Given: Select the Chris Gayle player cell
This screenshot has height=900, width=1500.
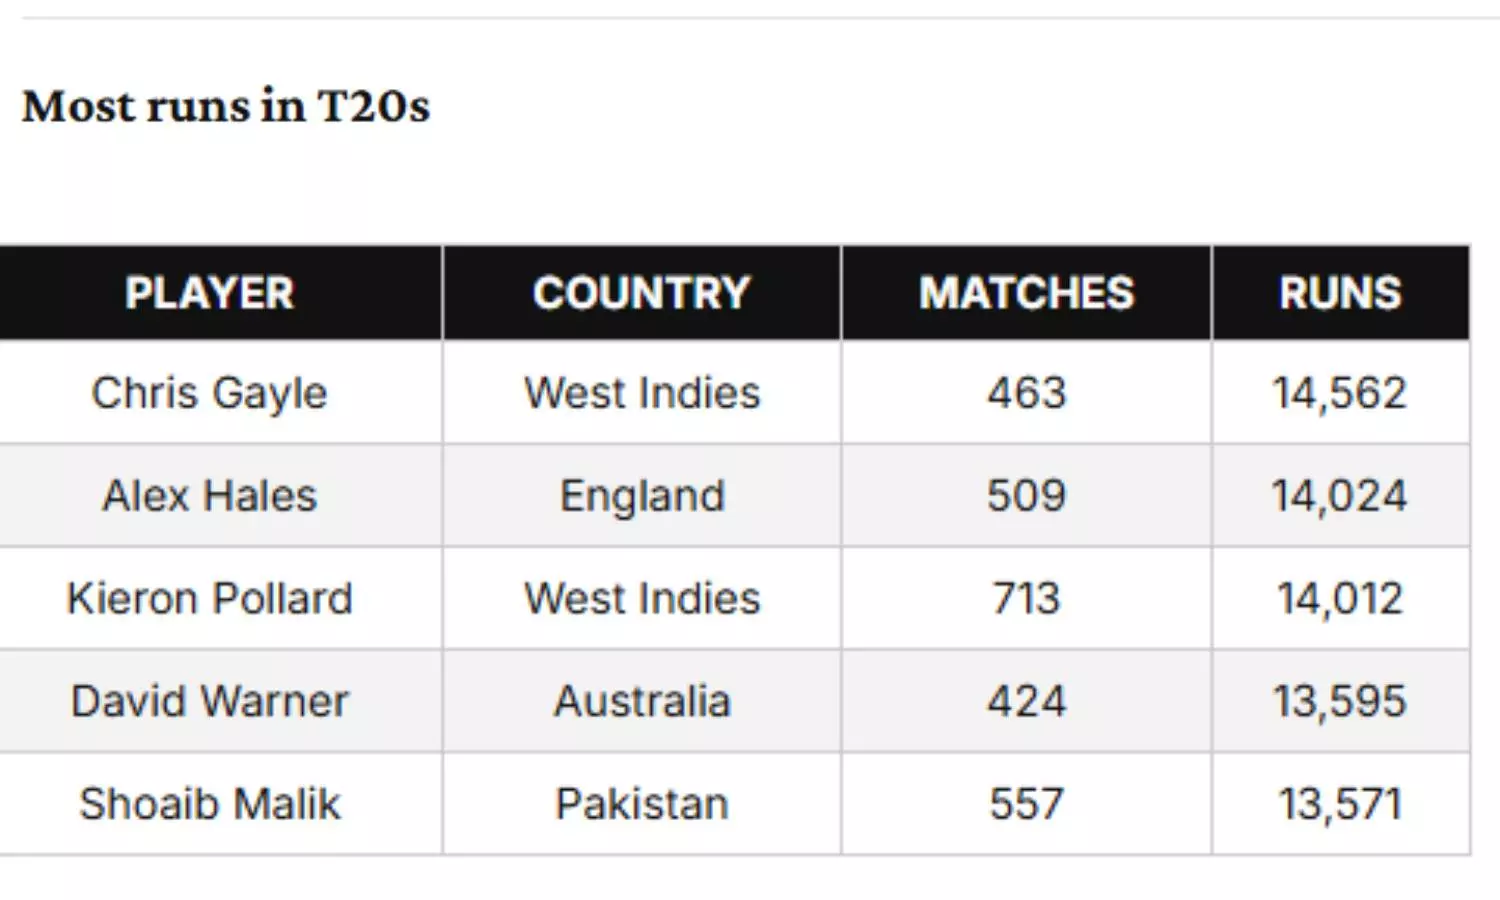Looking at the screenshot, I should (210, 393).
